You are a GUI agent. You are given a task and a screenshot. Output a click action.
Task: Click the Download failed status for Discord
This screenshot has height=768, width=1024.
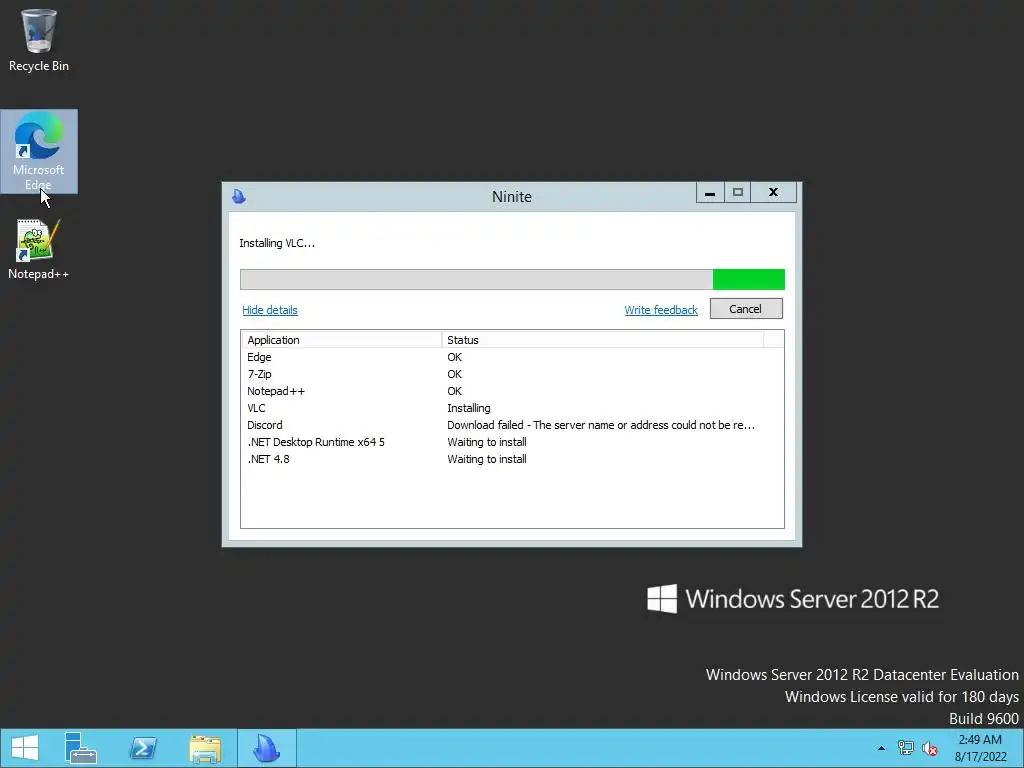pyautogui.click(x=601, y=425)
